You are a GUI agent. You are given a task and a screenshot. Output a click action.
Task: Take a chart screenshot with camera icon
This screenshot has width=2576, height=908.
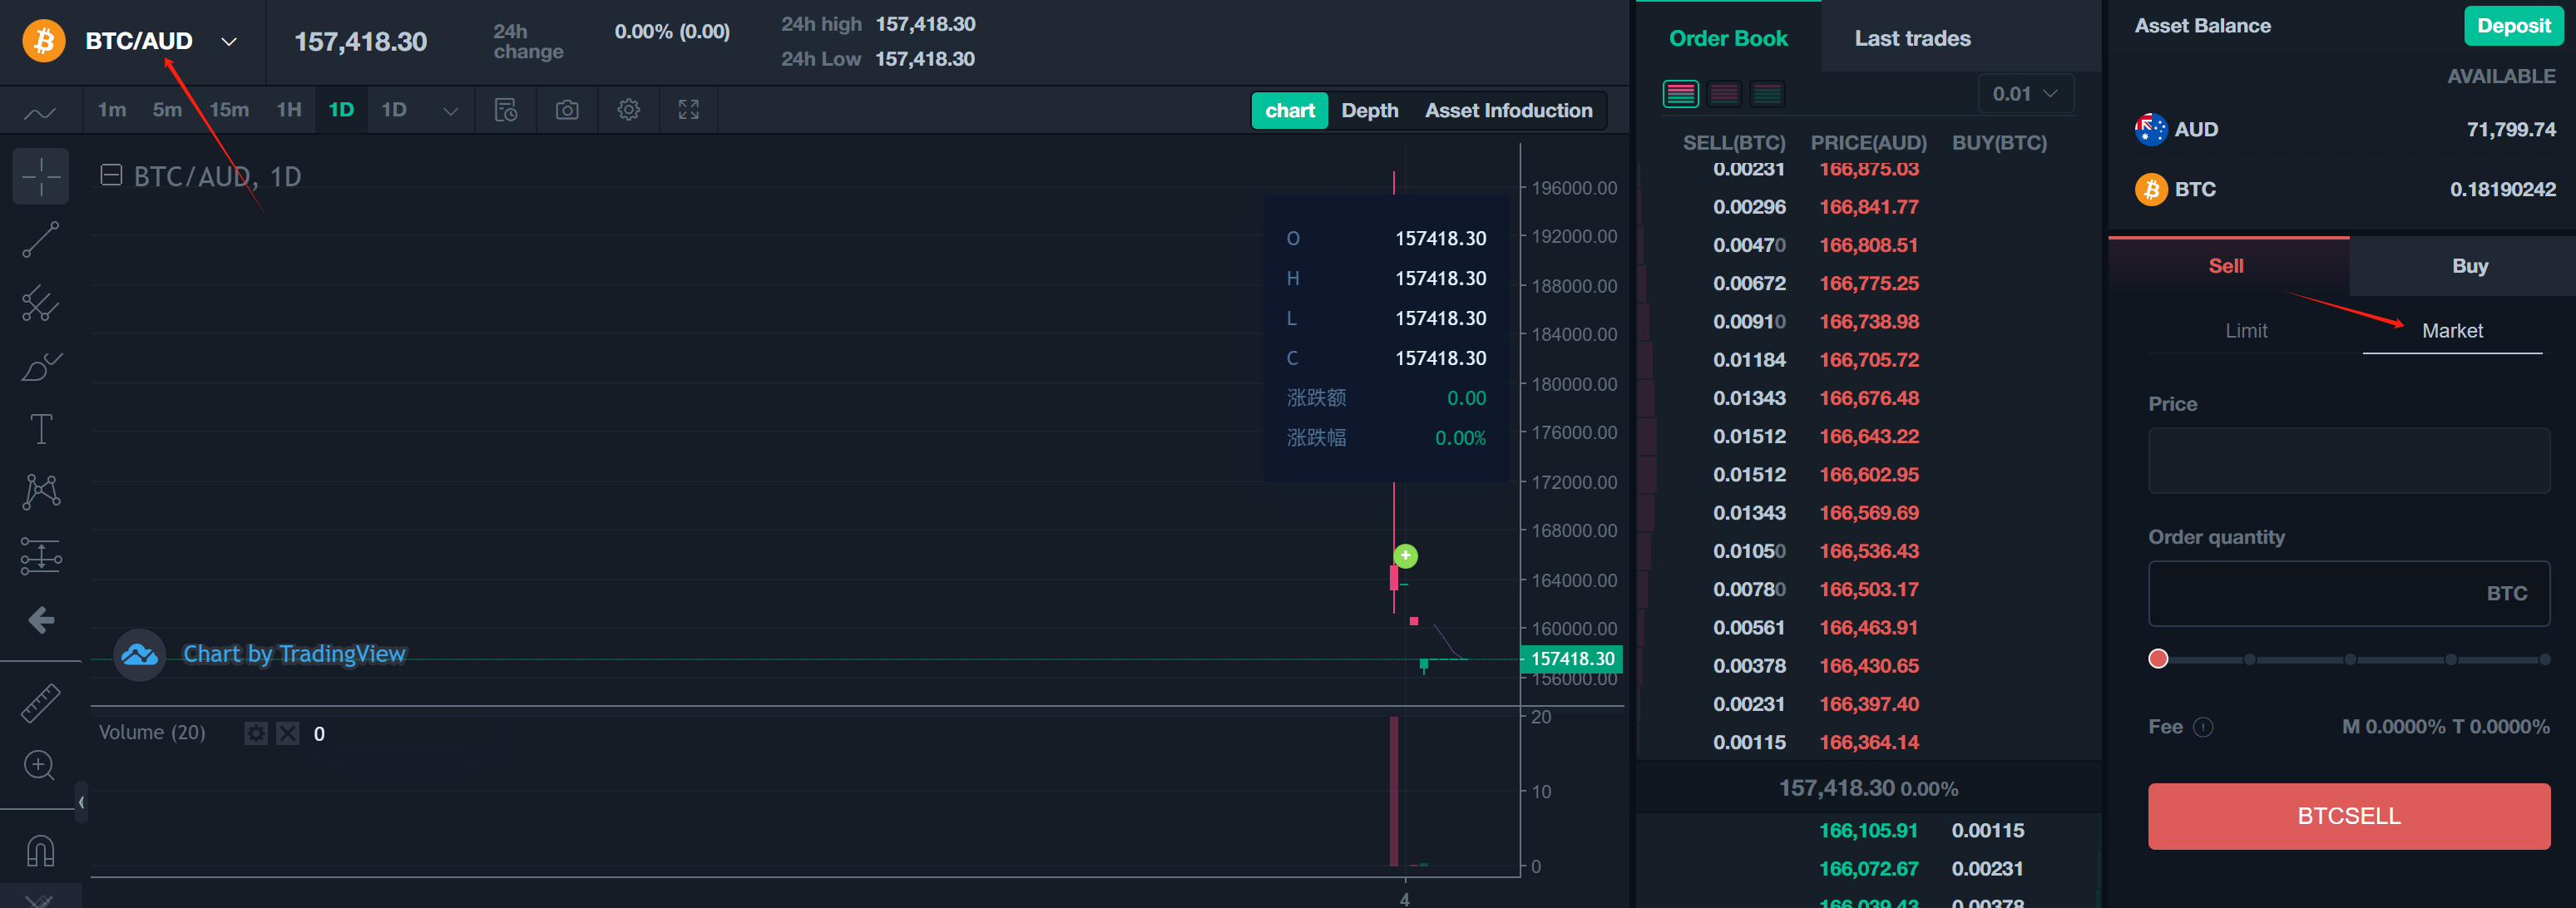point(567,110)
